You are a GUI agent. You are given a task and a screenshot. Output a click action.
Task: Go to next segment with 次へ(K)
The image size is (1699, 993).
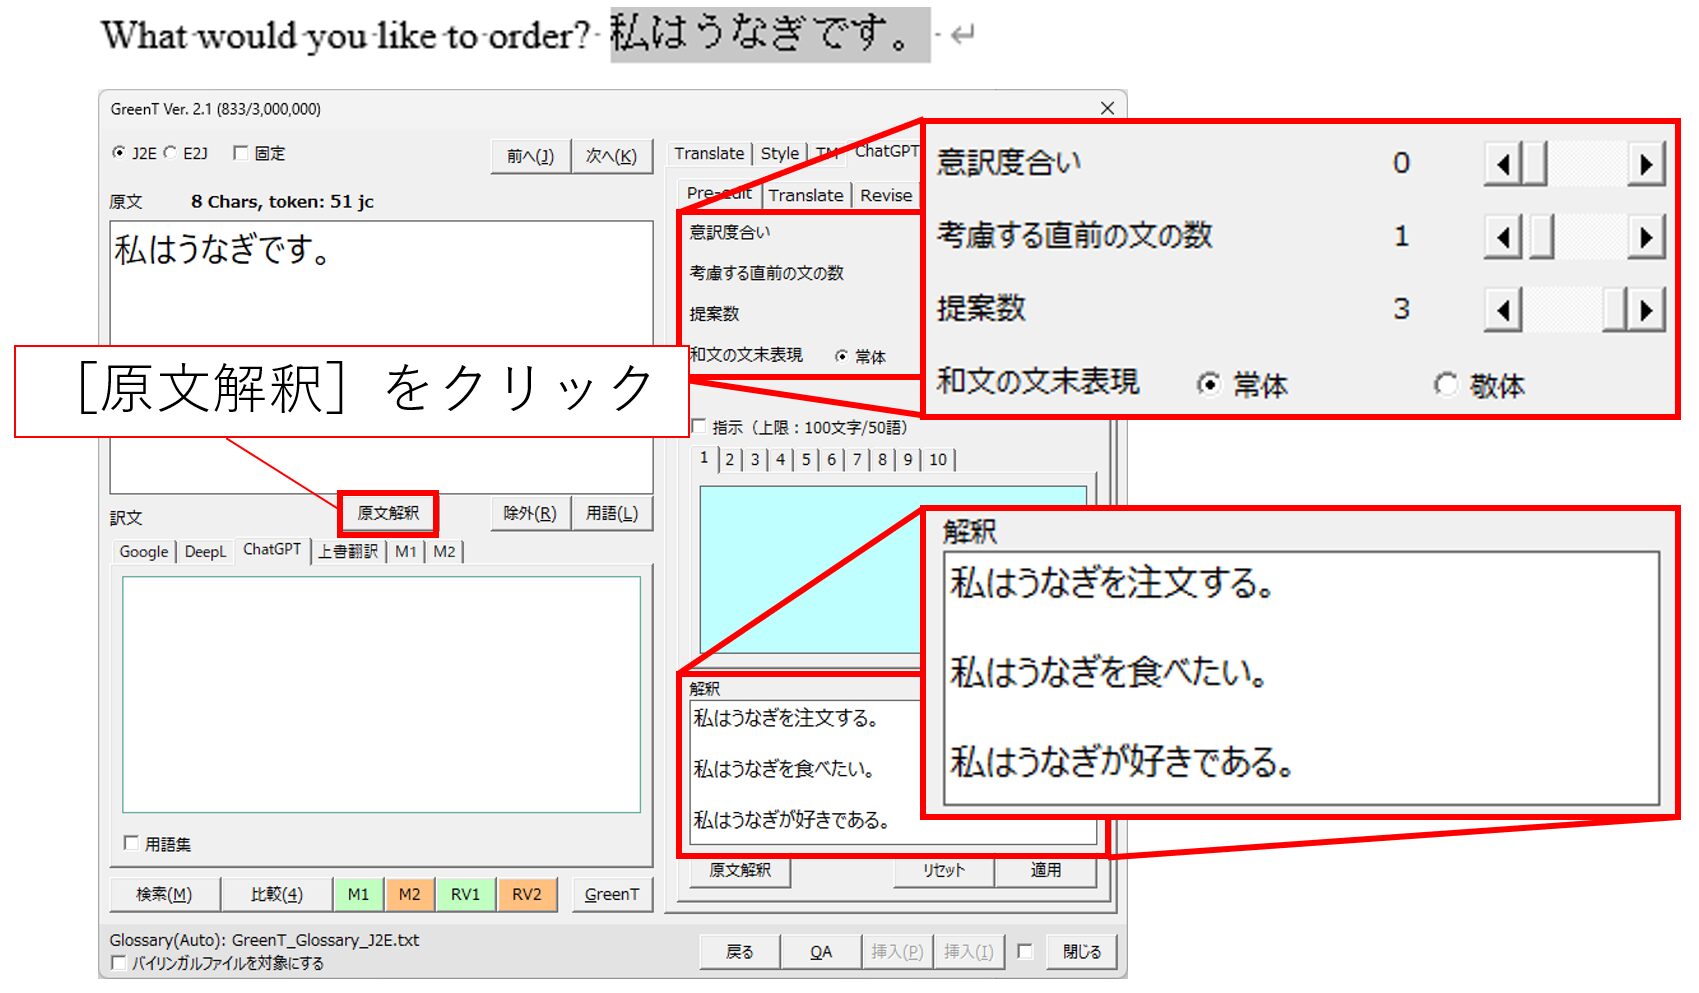tap(611, 156)
